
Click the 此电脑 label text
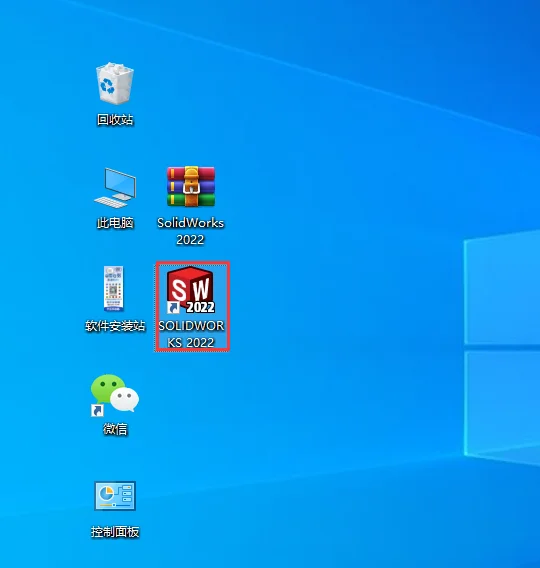coord(115,223)
